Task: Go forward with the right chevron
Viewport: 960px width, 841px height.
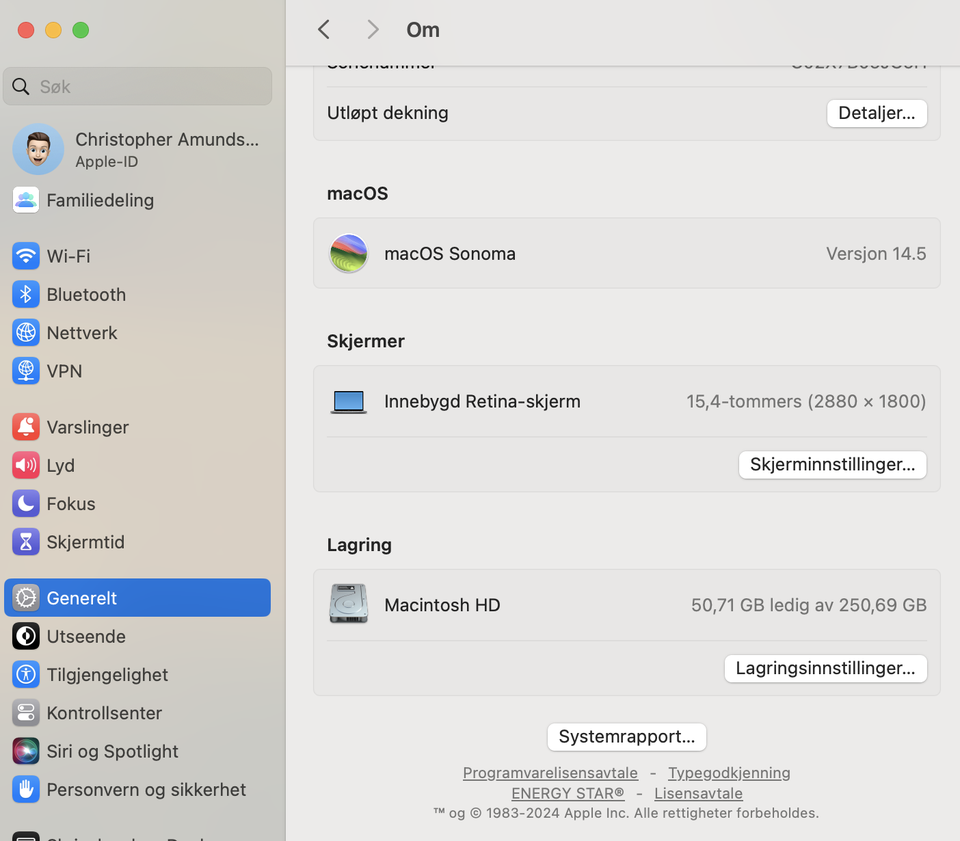Action: click(372, 29)
